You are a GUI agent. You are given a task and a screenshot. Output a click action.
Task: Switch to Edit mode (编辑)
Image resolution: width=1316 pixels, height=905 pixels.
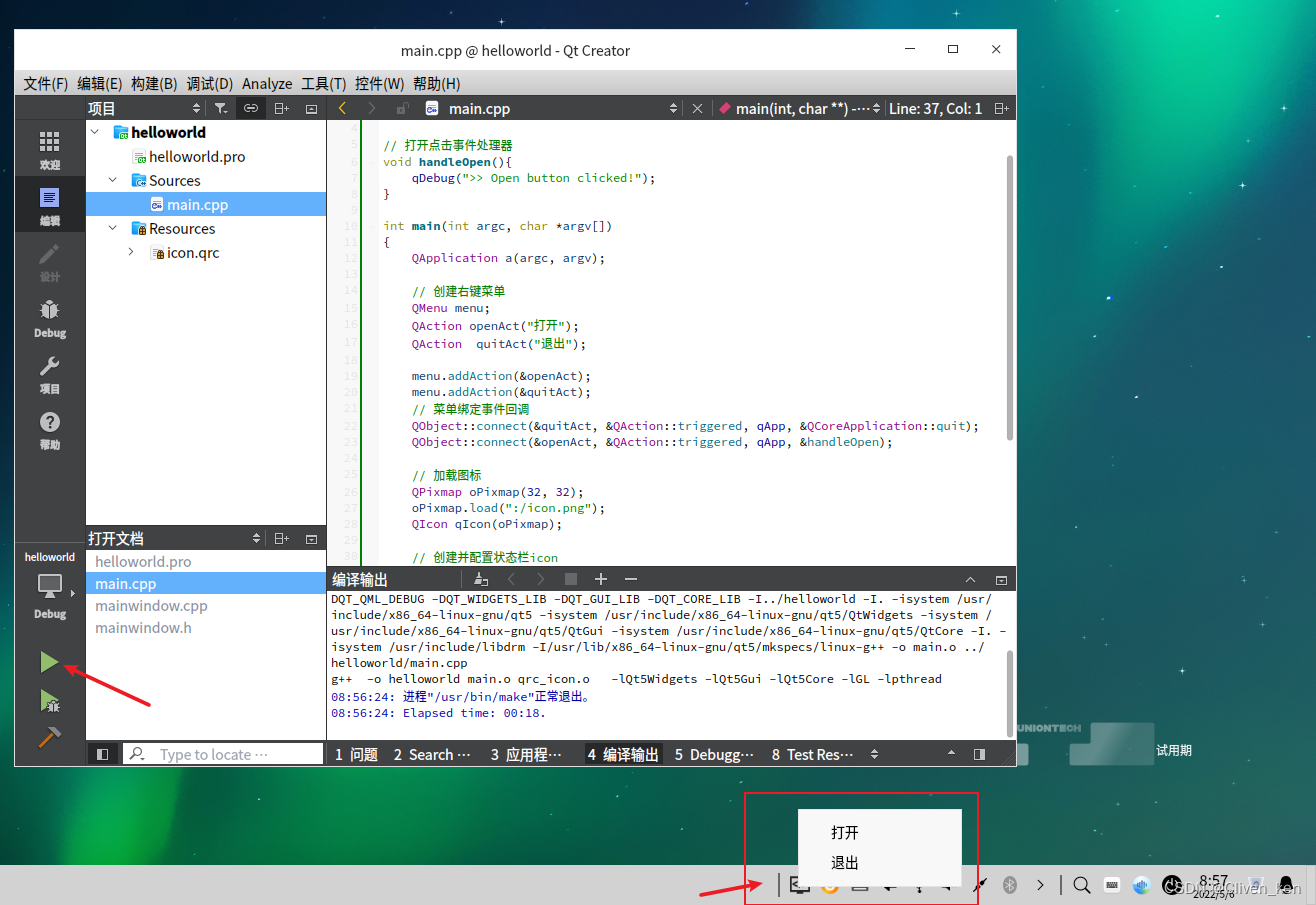[x=50, y=206]
